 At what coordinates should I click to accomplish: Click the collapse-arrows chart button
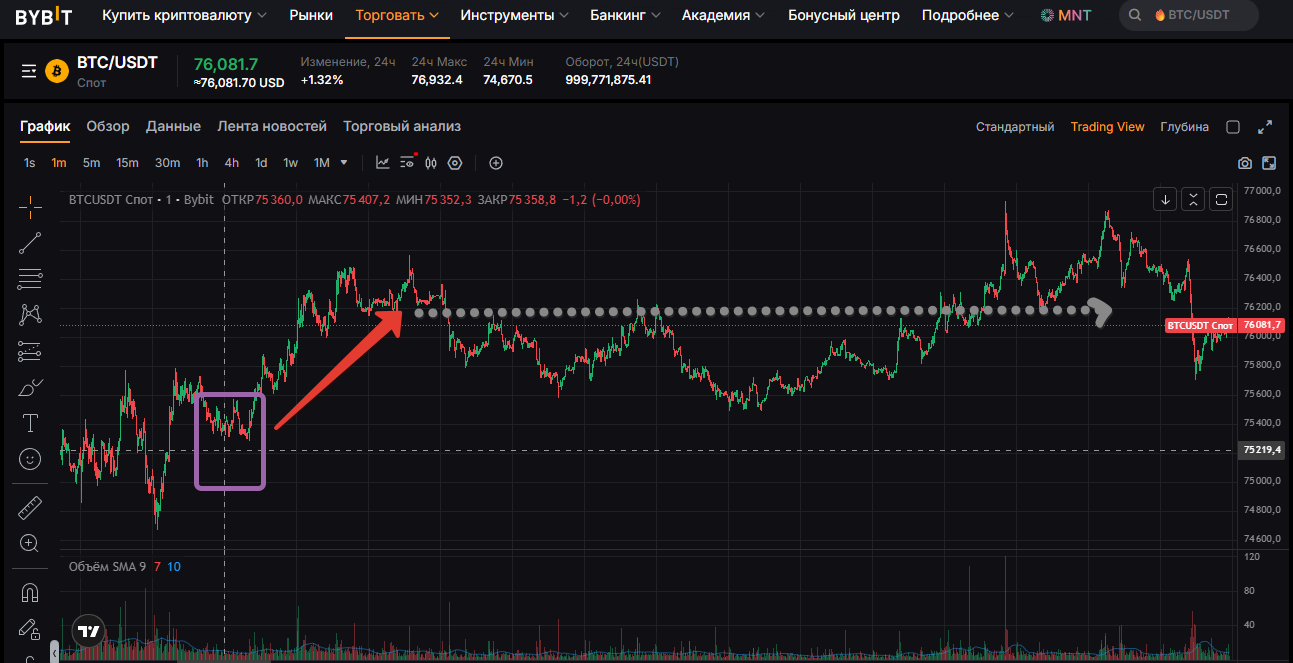(x=1193, y=199)
